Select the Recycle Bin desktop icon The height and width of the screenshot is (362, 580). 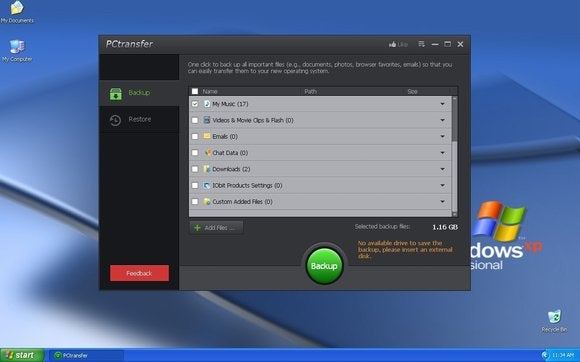click(554, 321)
